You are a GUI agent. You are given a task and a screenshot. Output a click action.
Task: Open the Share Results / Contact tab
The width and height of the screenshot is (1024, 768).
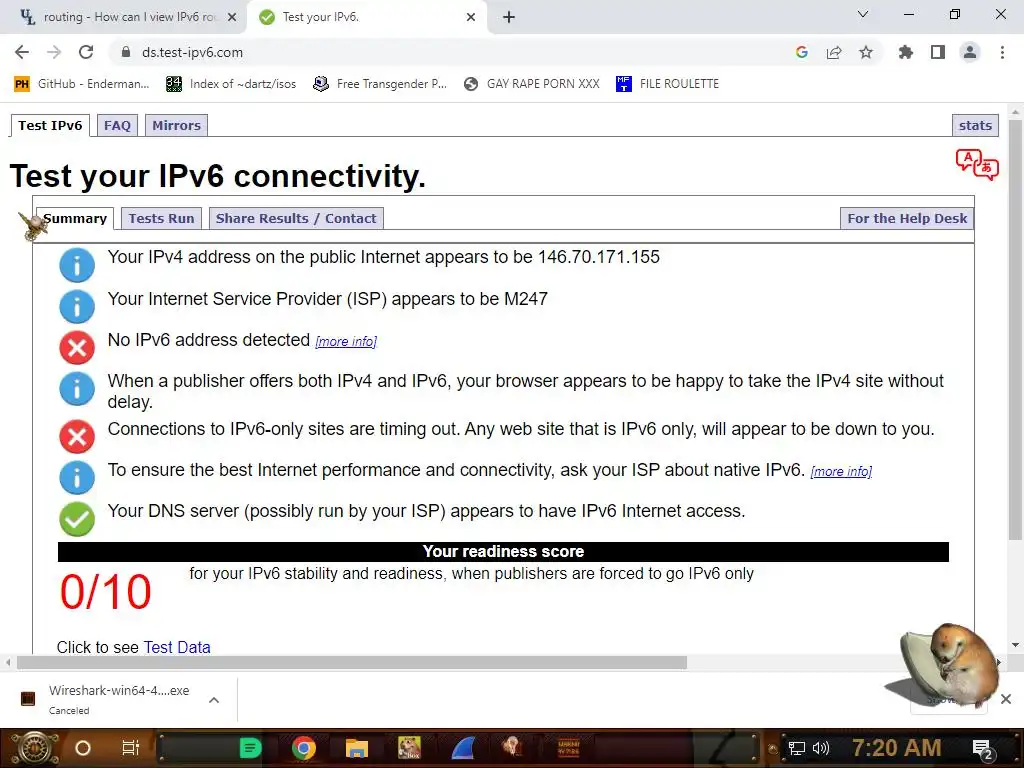coord(296,218)
